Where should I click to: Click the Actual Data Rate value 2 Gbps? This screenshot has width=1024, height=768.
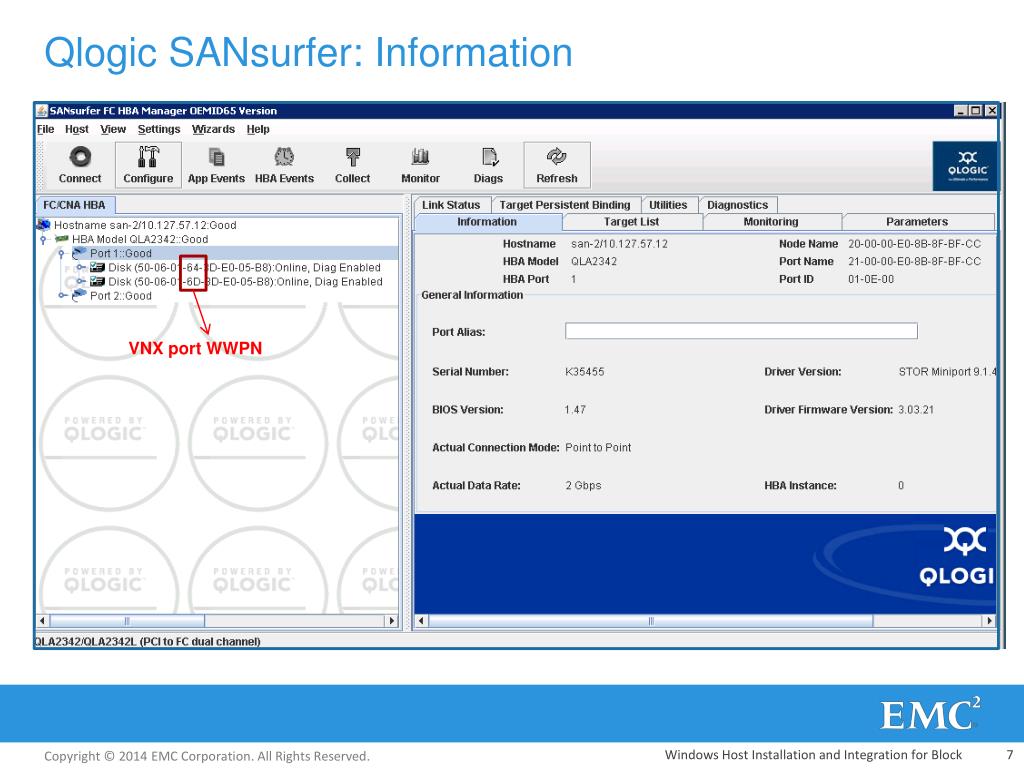tap(583, 485)
